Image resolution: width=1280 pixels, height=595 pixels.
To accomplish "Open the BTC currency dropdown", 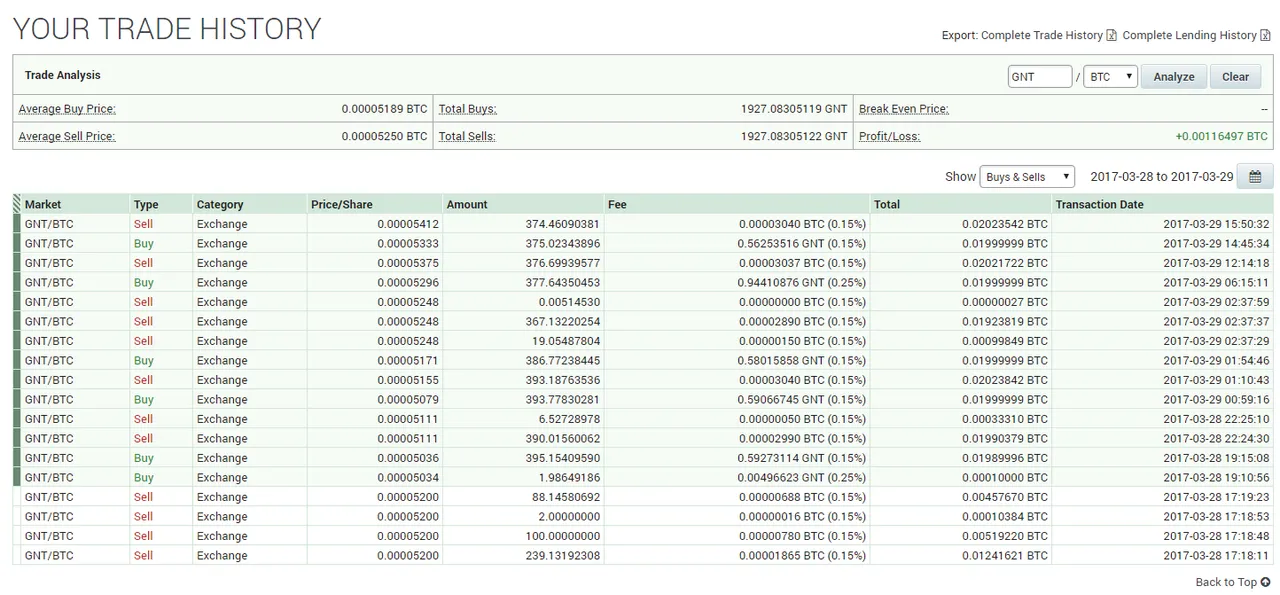I will (x=1110, y=76).
